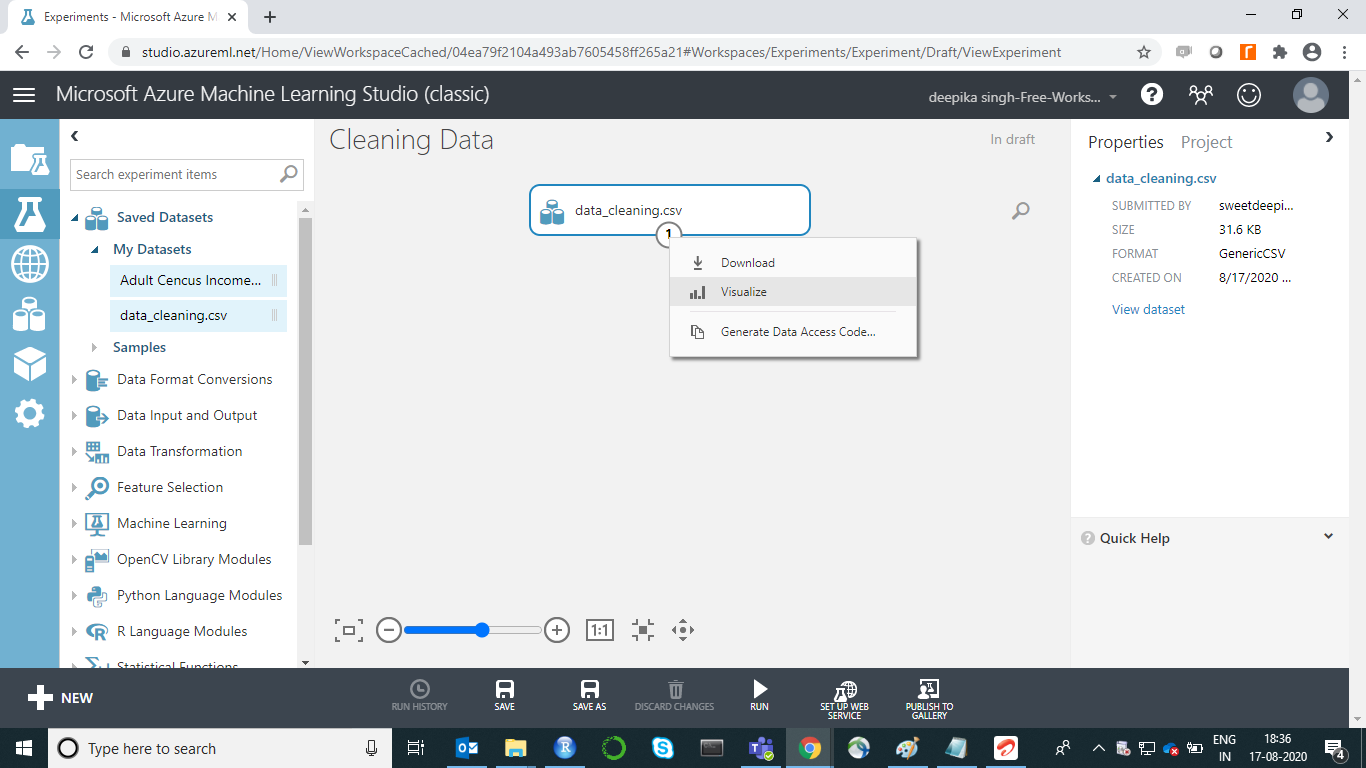Click the zoom out minus button

coord(389,630)
